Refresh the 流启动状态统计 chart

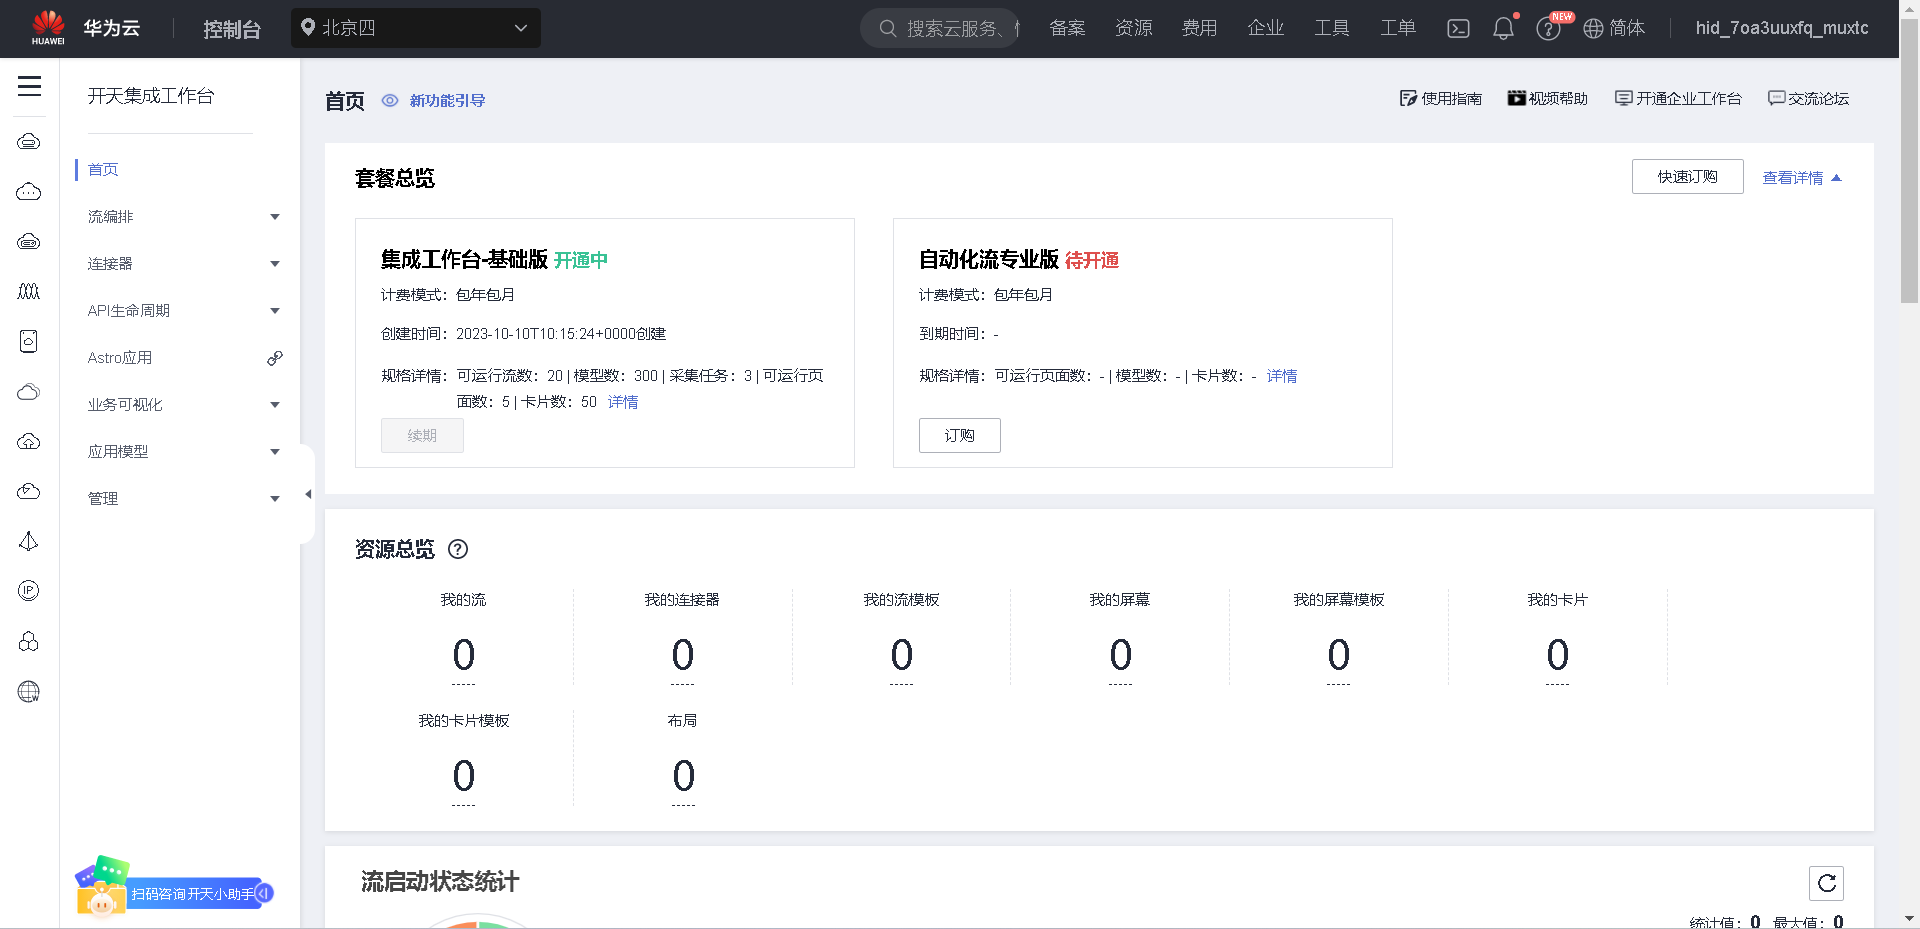(1827, 883)
